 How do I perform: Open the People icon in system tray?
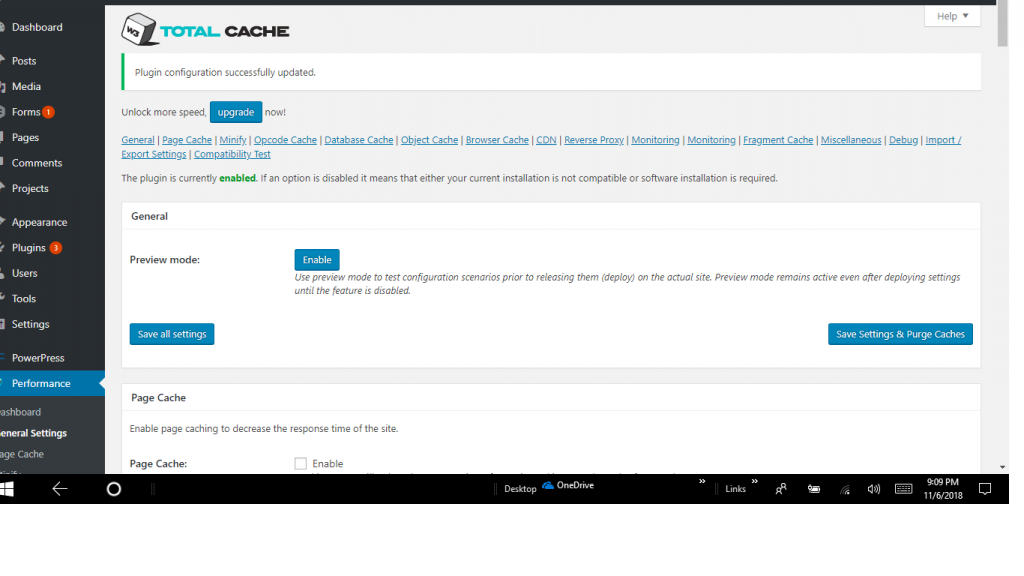pyautogui.click(x=781, y=489)
